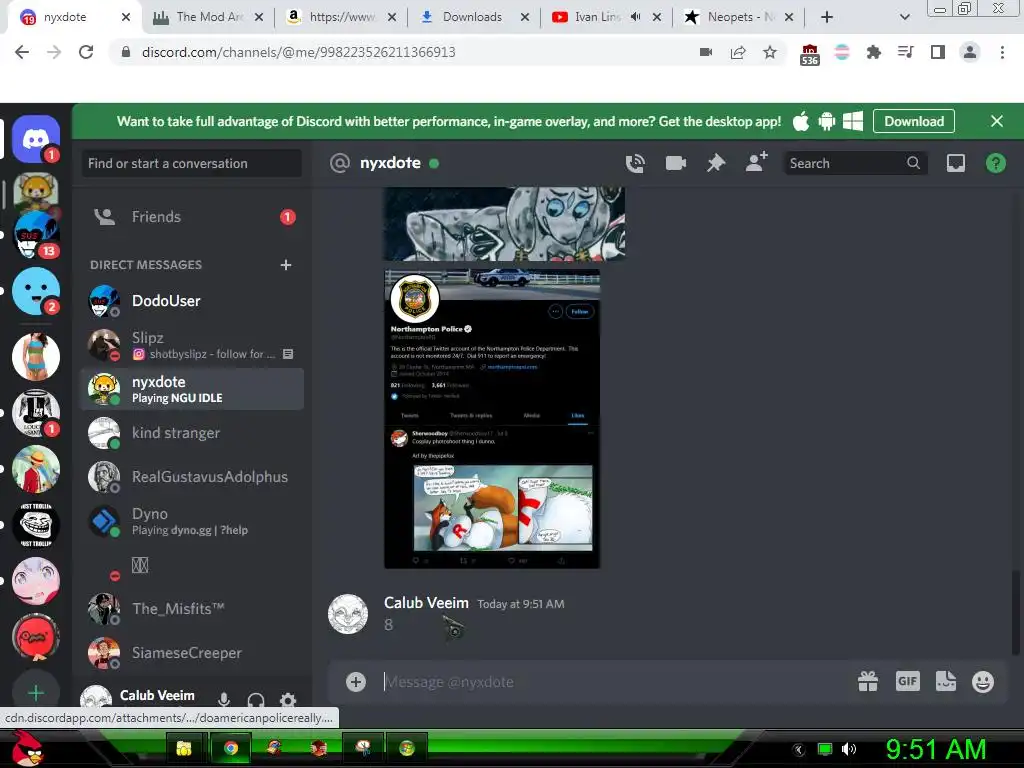
Task: Start a voice call with nyxdote
Action: pyautogui.click(x=635, y=163)
